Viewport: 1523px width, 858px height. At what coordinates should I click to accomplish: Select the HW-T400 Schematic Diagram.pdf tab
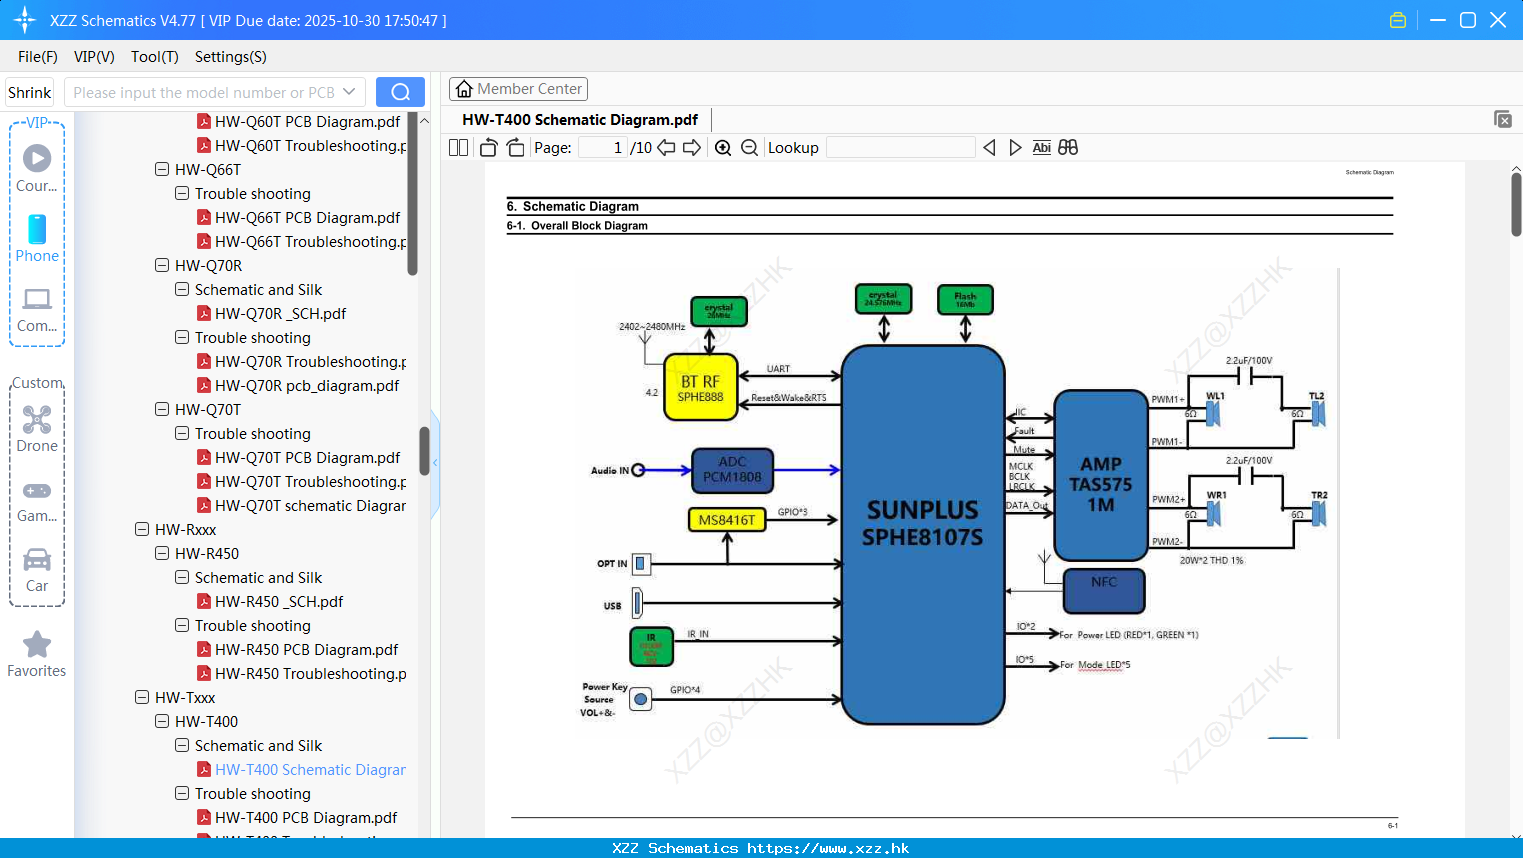coord(580,120)
